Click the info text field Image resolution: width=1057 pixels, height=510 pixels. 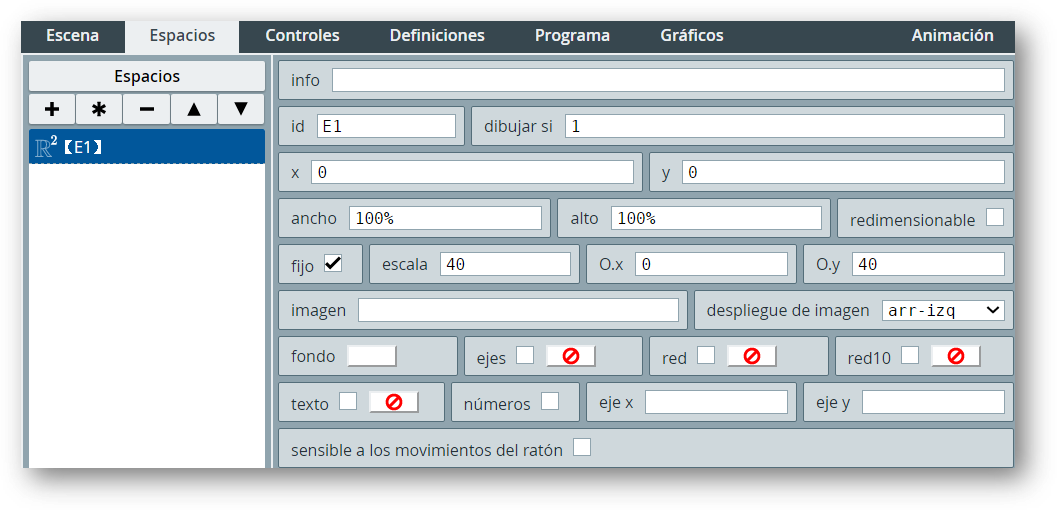coord(668,80)
